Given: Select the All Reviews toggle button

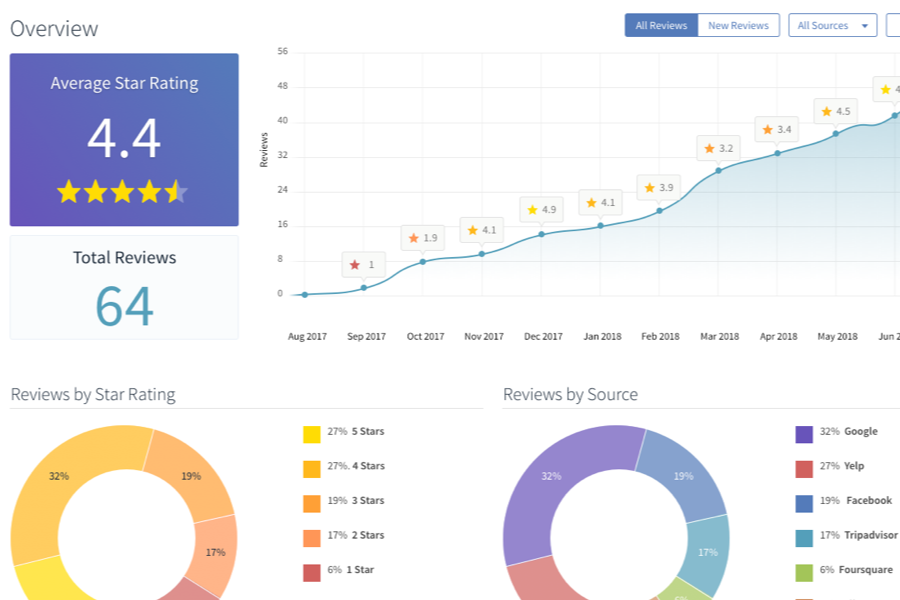Looking at the screenshot, I should [x=661, y=25].
